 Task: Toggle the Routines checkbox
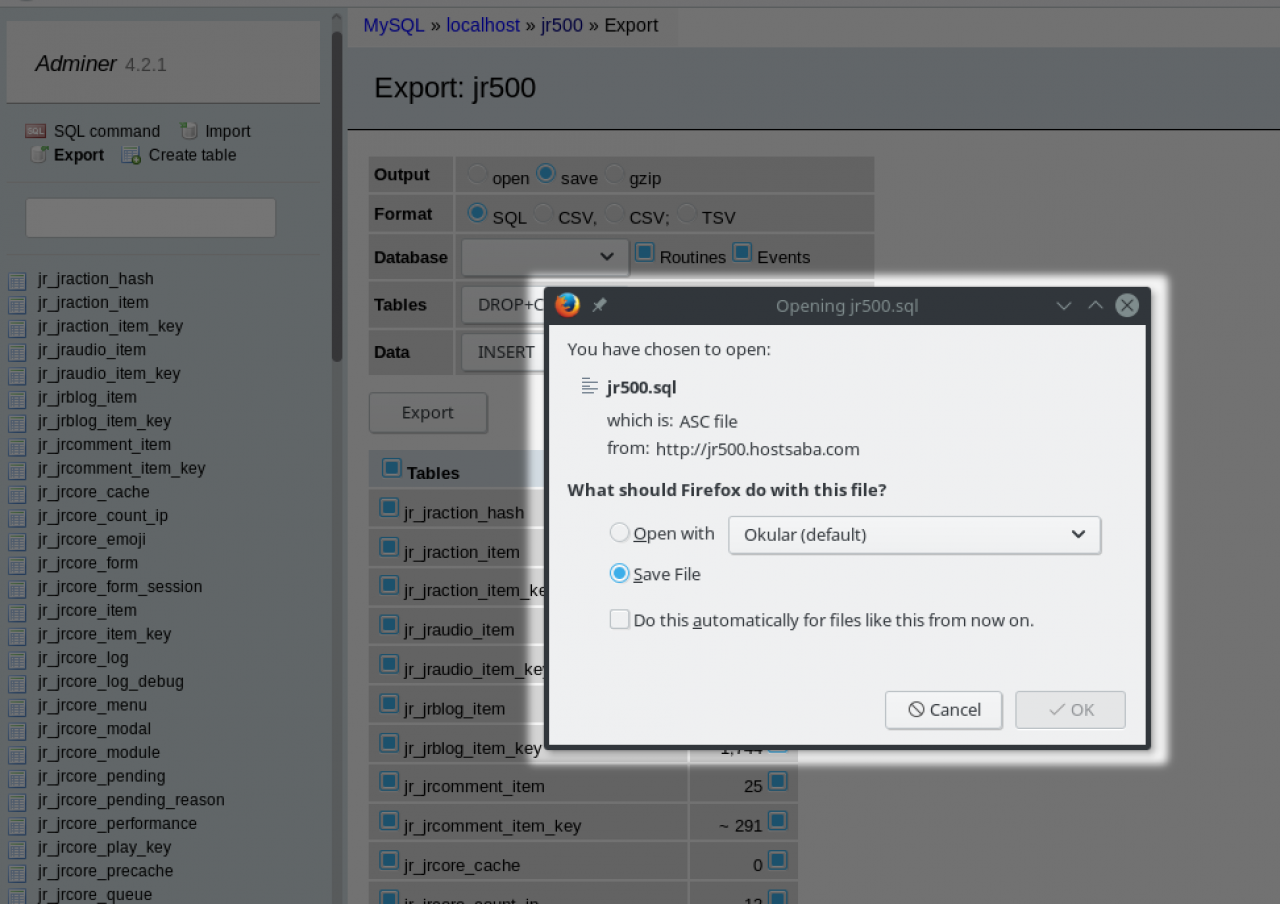645,252
